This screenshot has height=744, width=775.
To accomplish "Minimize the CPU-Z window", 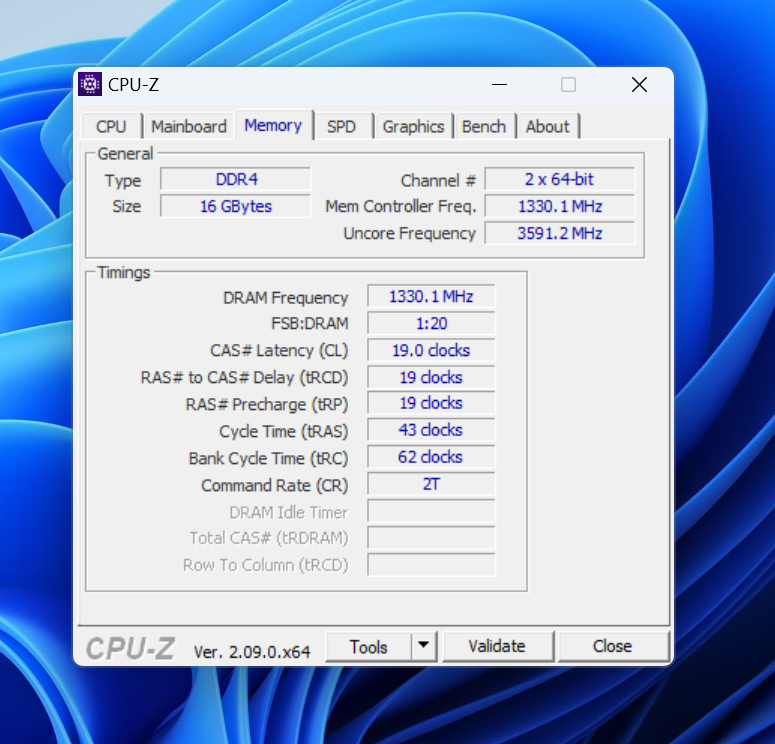I will (500, 85).
